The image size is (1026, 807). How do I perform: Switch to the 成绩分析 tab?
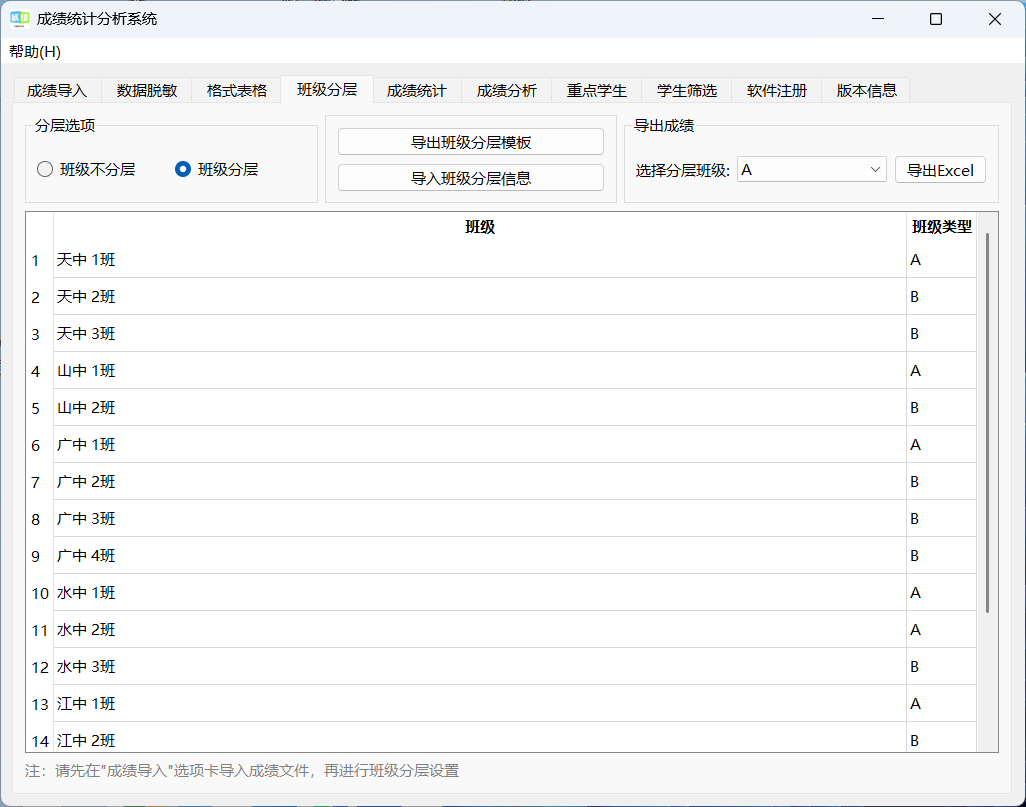pyautogui.click(x=506, y=89)
